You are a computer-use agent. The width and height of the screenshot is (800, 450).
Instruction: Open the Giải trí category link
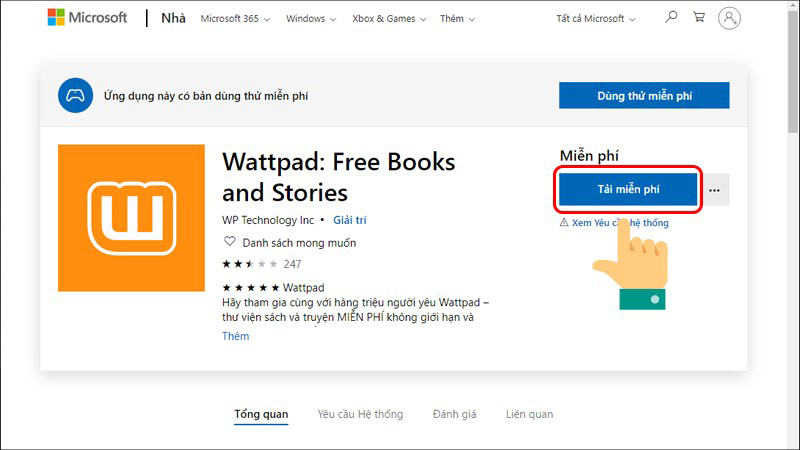coord(350,220)
